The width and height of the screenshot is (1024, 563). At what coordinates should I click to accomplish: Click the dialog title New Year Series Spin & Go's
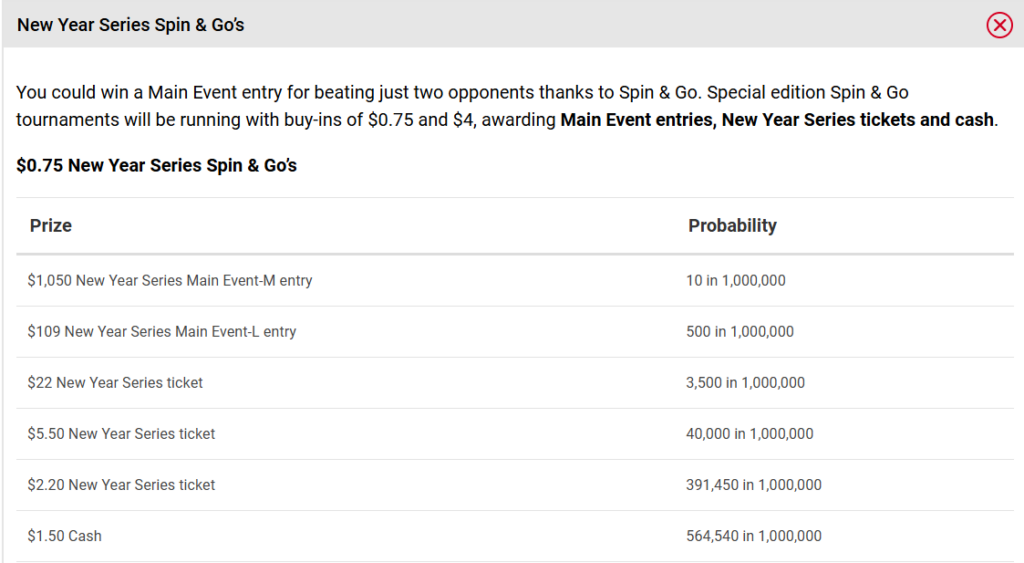pos(131,25)
